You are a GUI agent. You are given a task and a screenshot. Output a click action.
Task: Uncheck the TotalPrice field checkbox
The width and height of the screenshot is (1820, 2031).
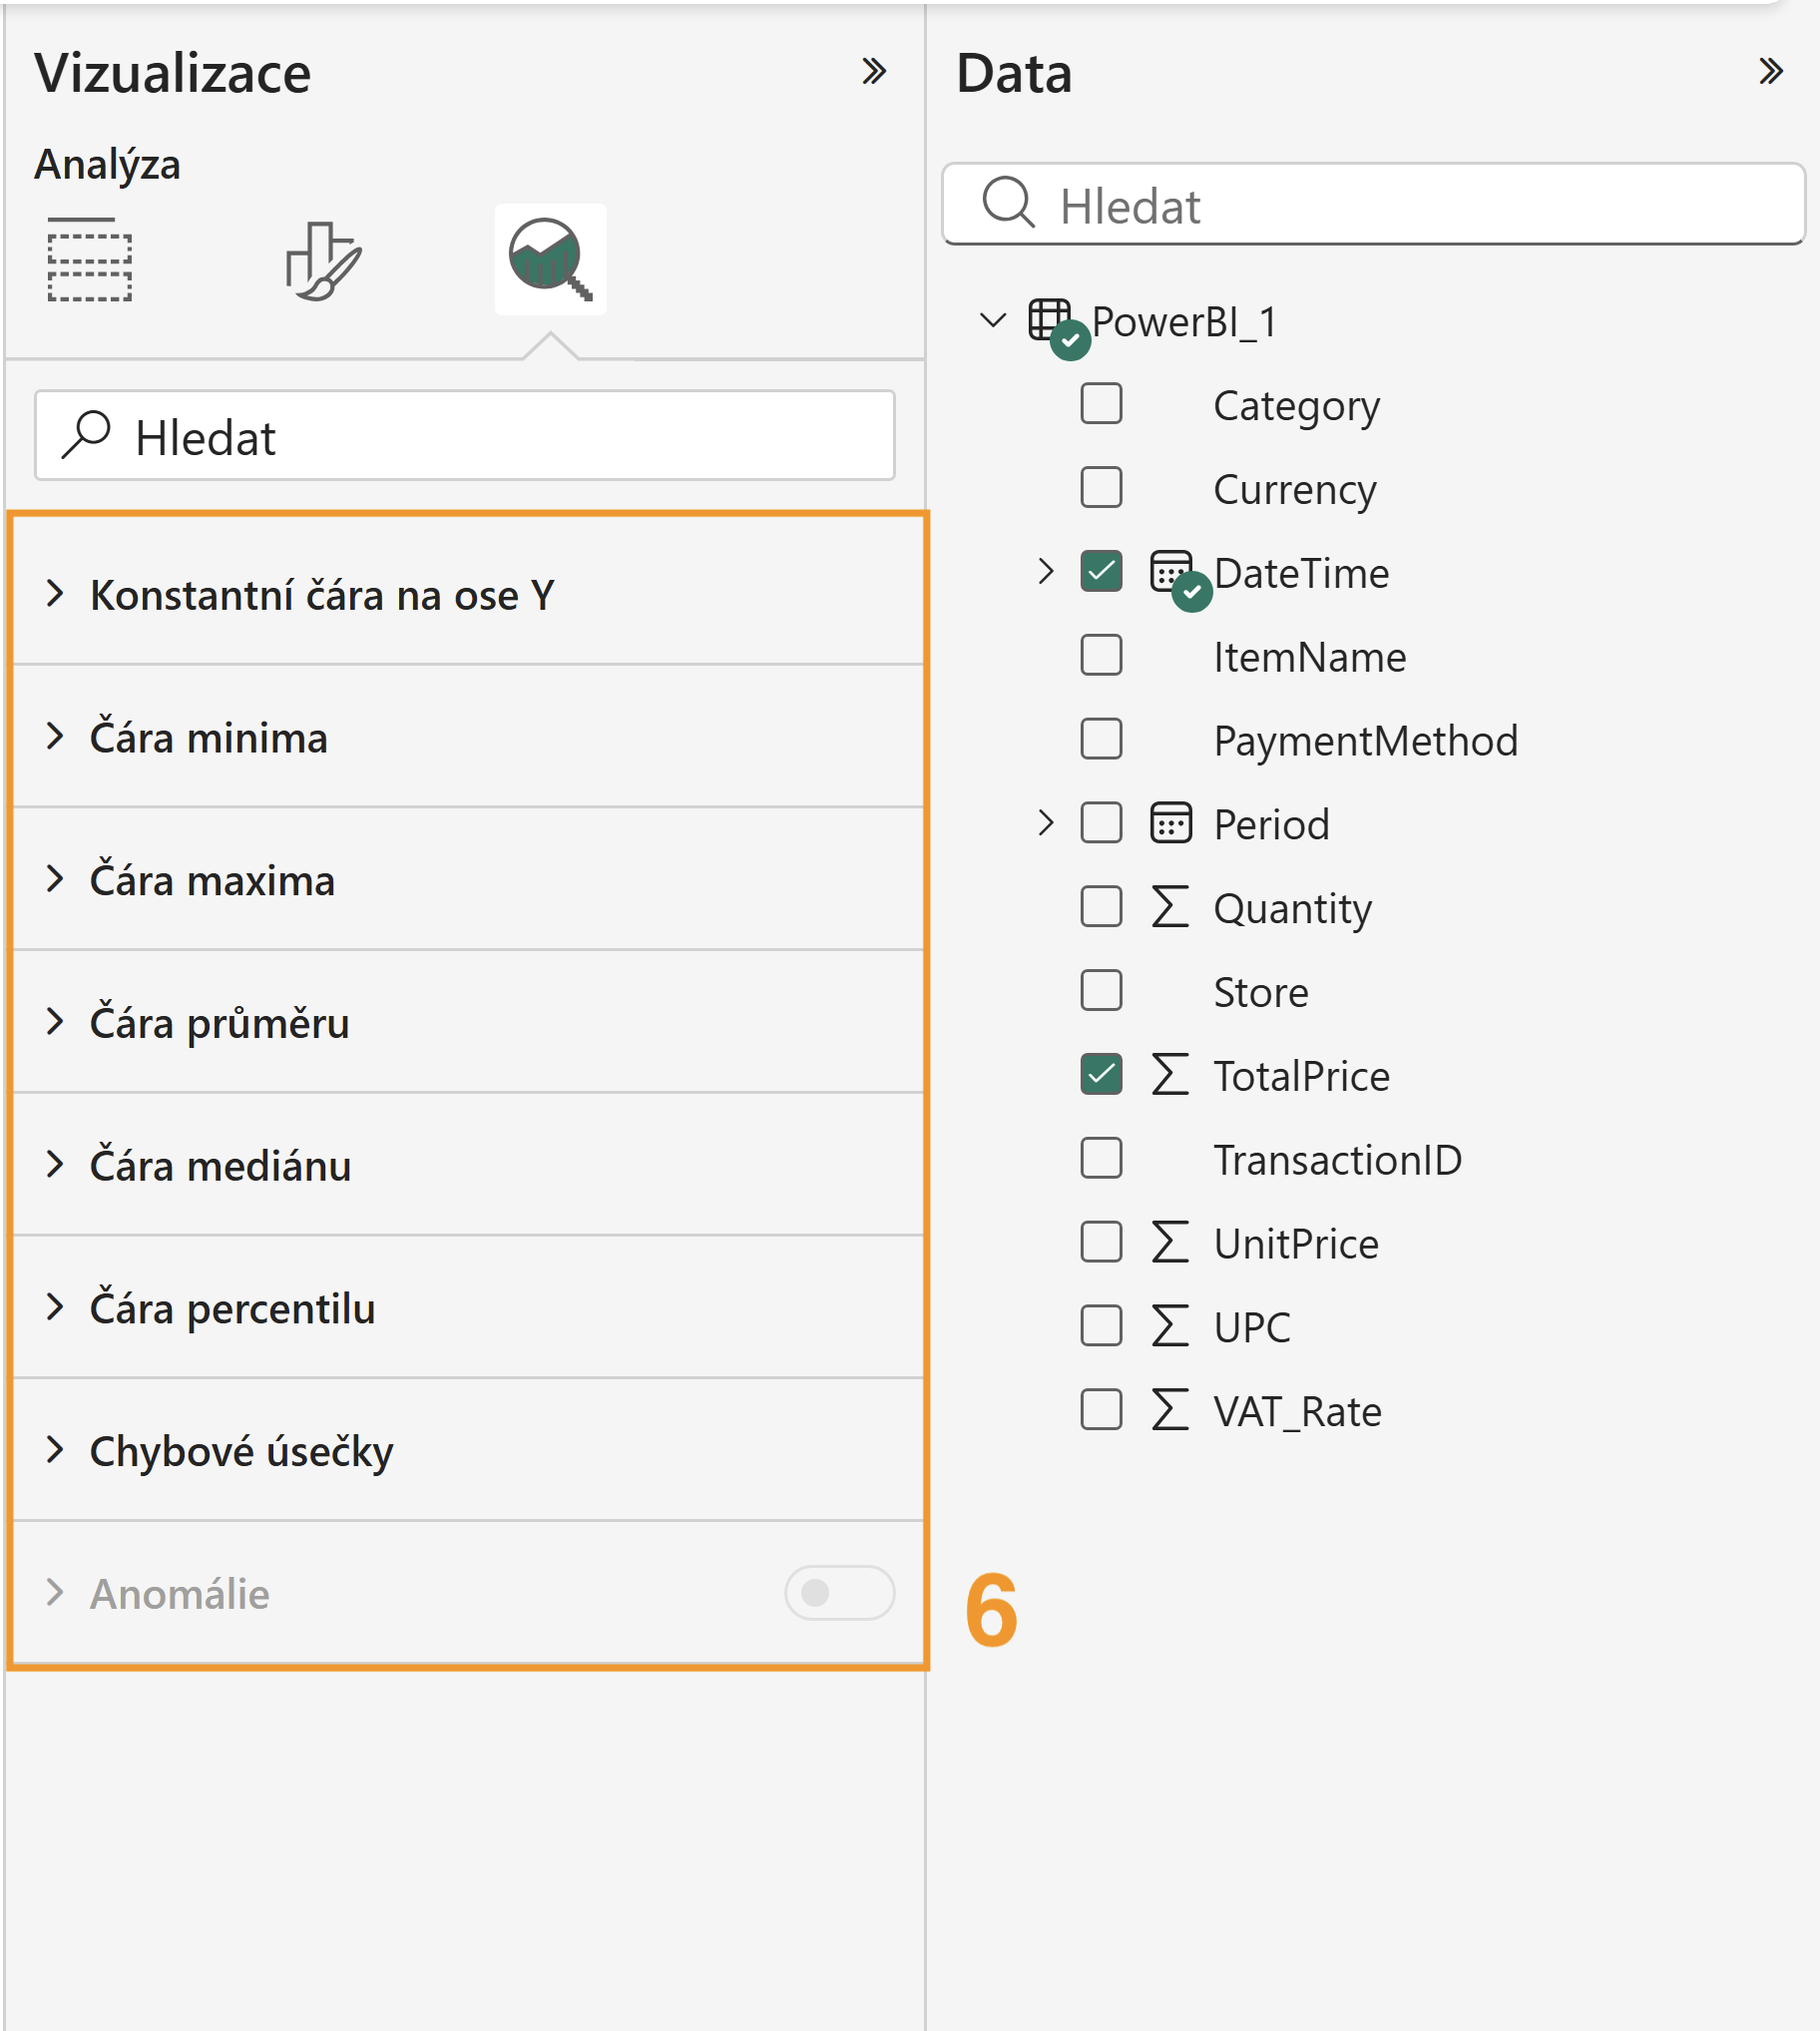pyautogui.click(x=1101, y=1075)
